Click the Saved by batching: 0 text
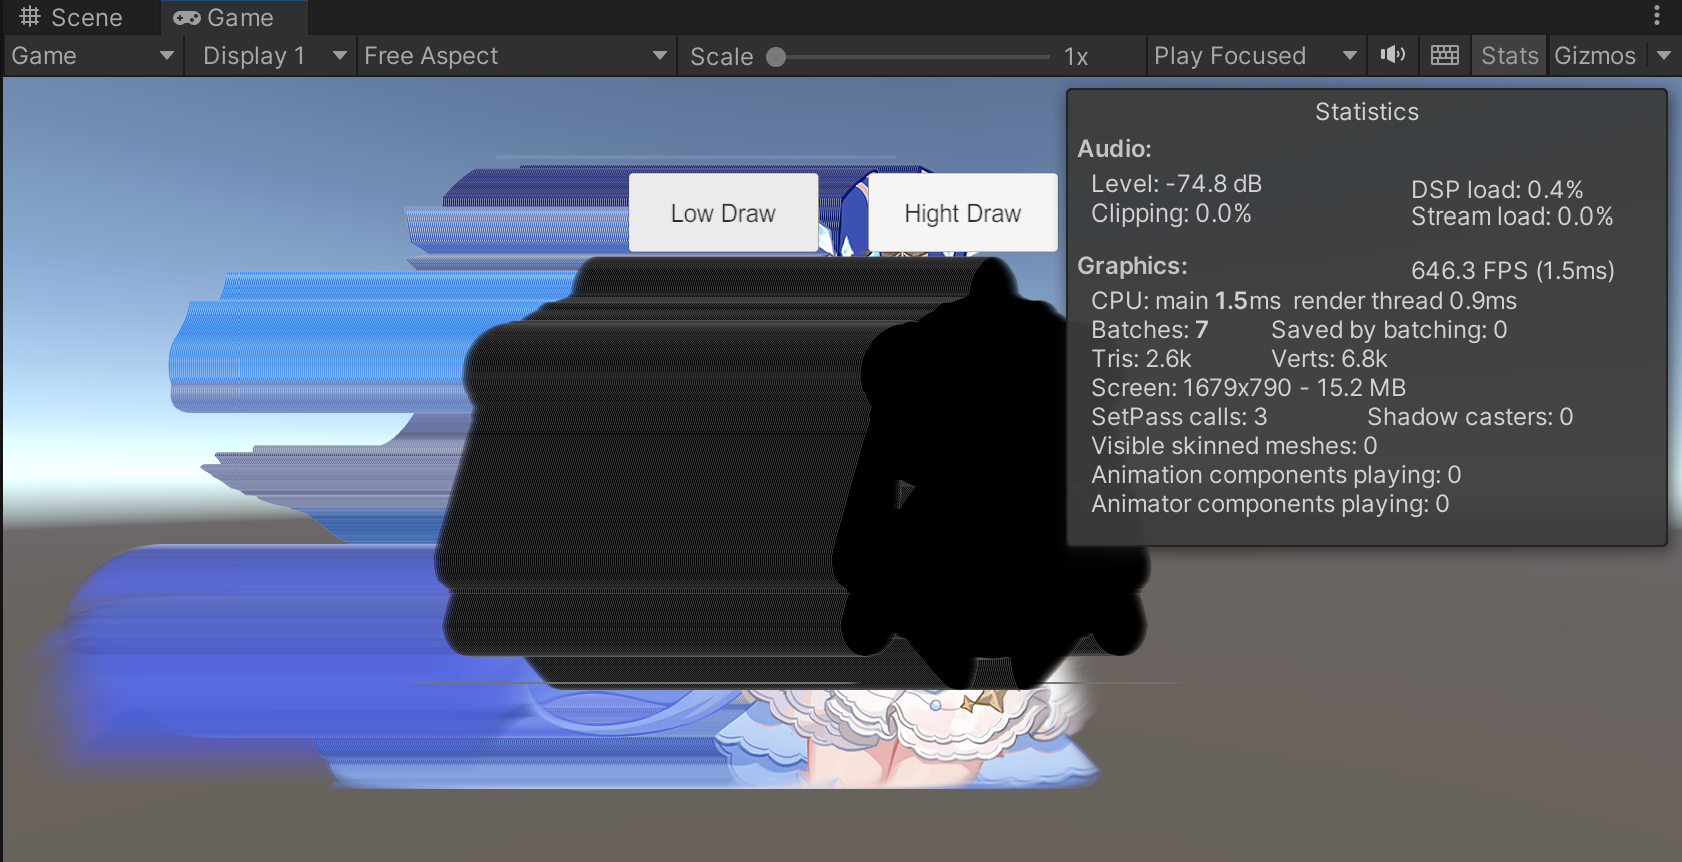The width and height of the screenshot is (1682, 862). (x=1389, y=330)
